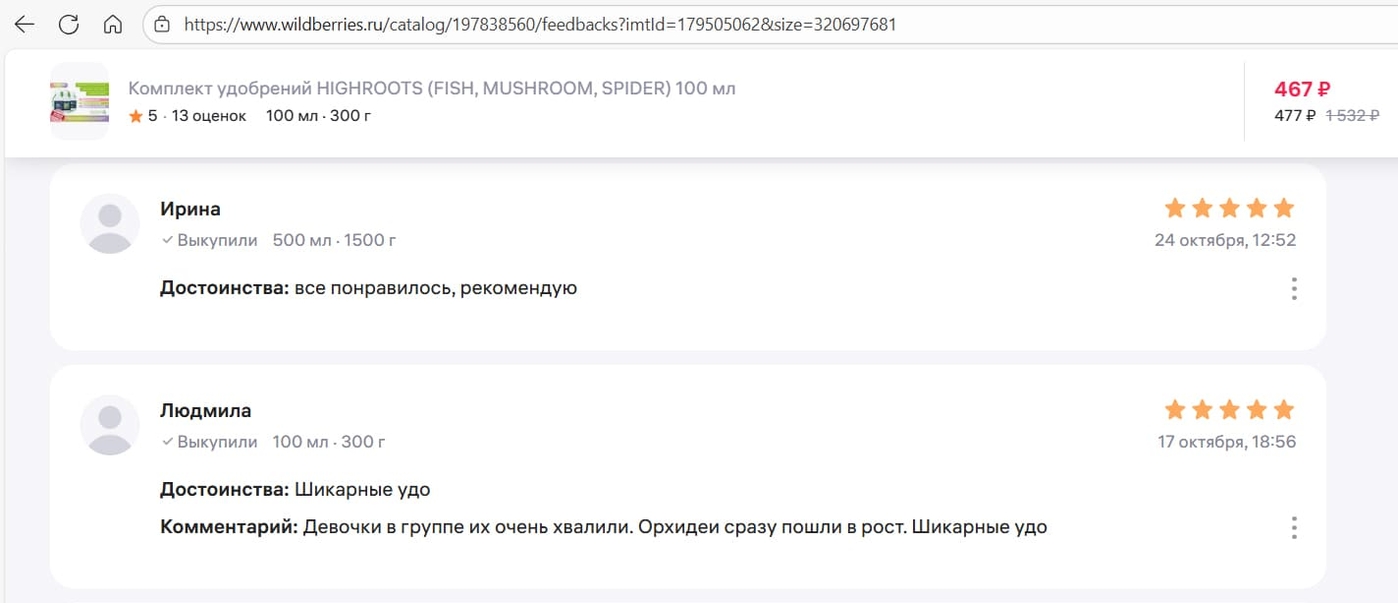Open the HIGHROOTS product thumbnail image
The width and height of the screenshot is (1398, 603).
[79, 101]
